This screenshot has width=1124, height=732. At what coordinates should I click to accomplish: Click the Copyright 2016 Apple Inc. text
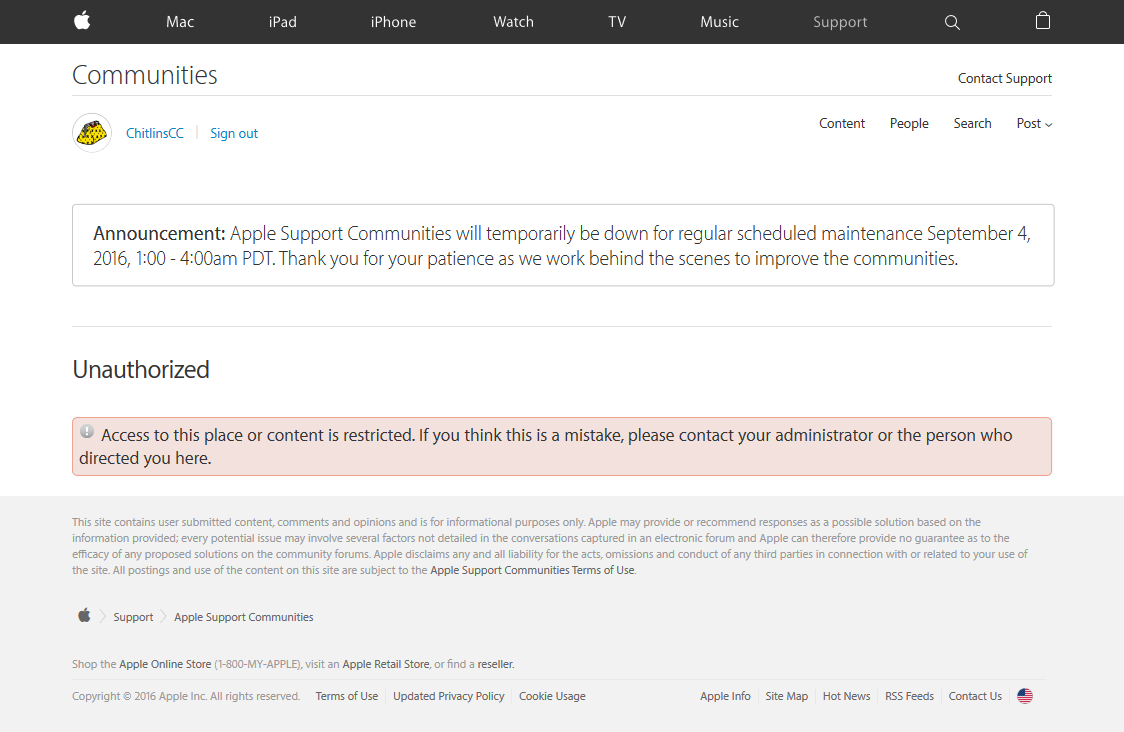(x=186, y=696)
